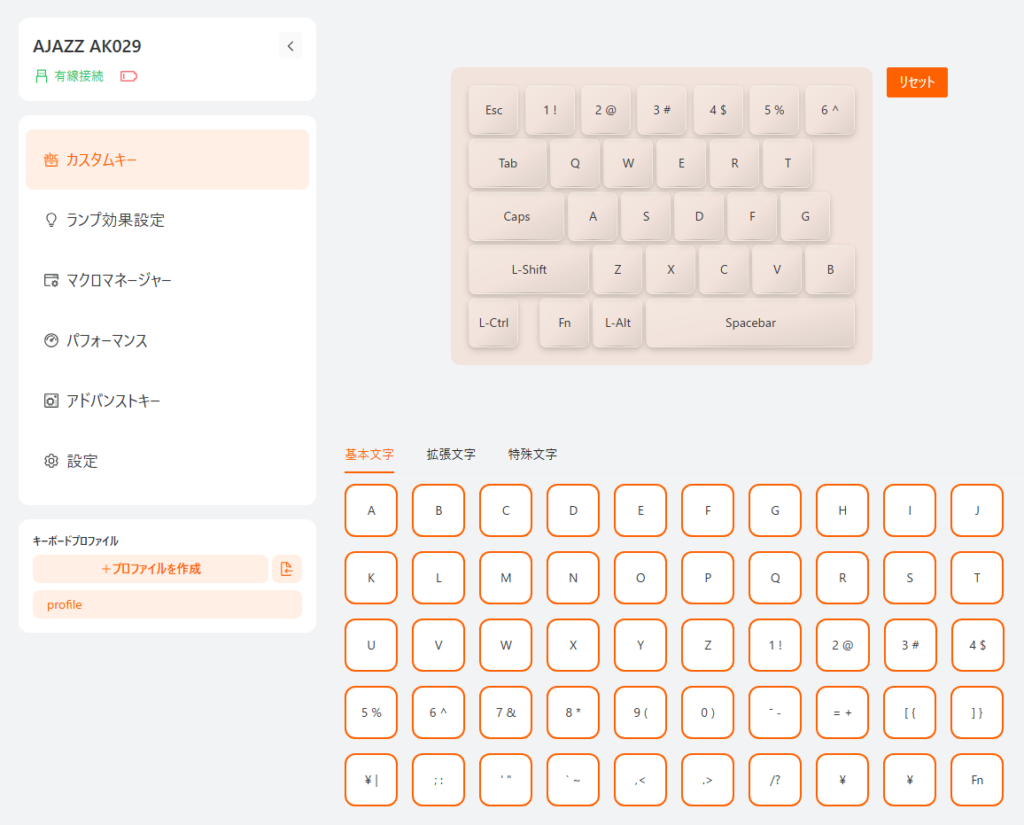The height and width of the screenshot is (825, 1024).
Task: Choose the = + key in the character grid
Action: point(842,712)
